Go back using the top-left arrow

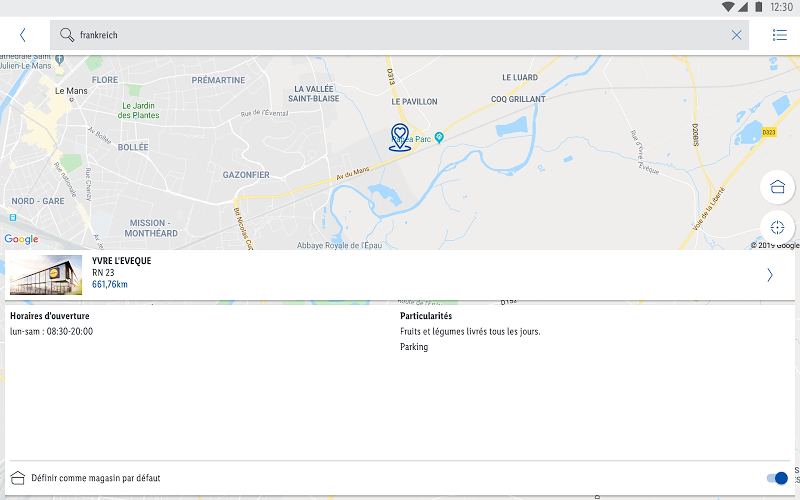point(22,35)
